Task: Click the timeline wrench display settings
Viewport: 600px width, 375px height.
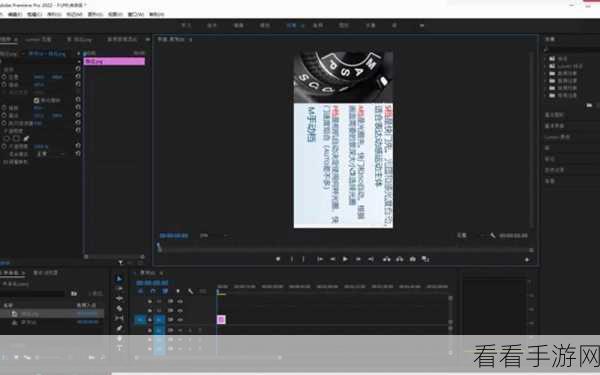Action: [190, 292]
